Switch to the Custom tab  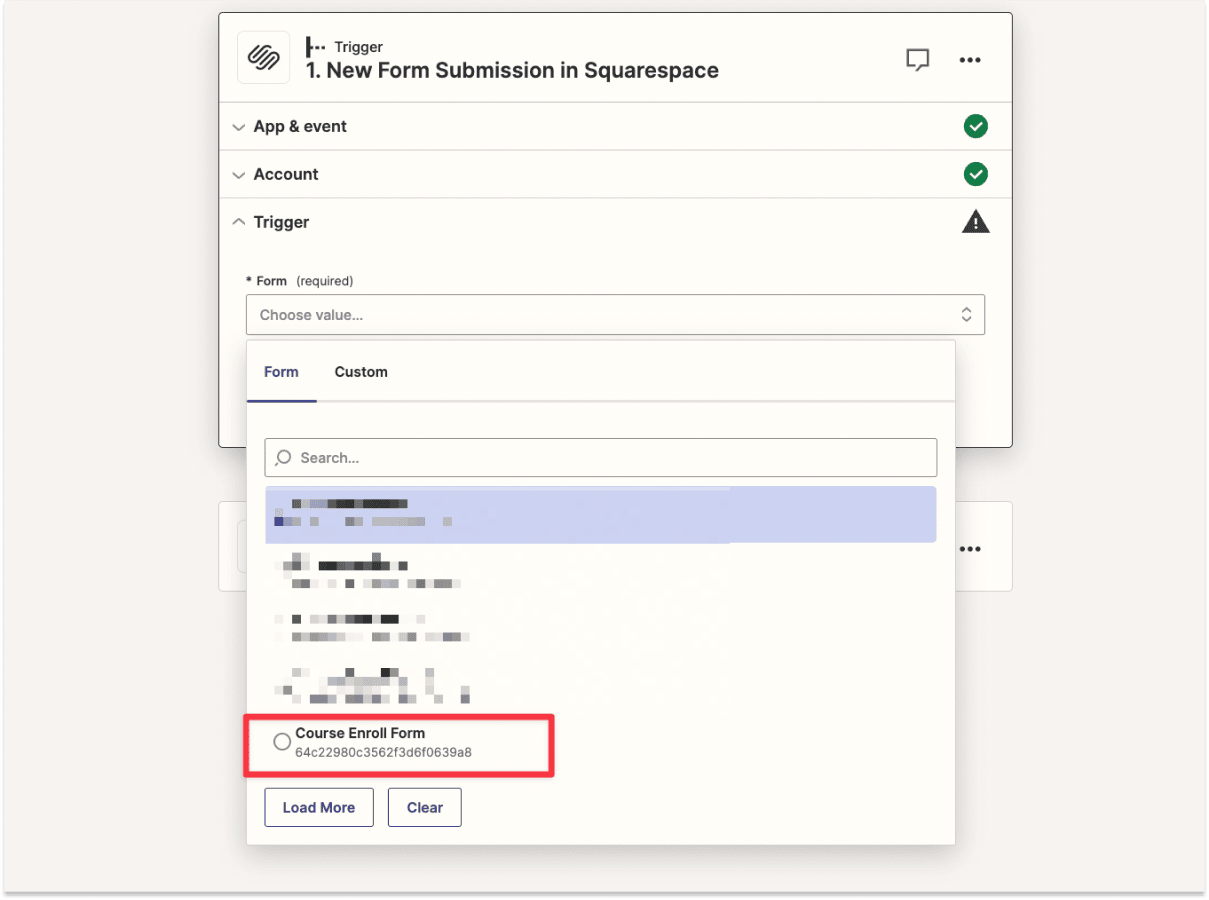click(x=360, y=371)
